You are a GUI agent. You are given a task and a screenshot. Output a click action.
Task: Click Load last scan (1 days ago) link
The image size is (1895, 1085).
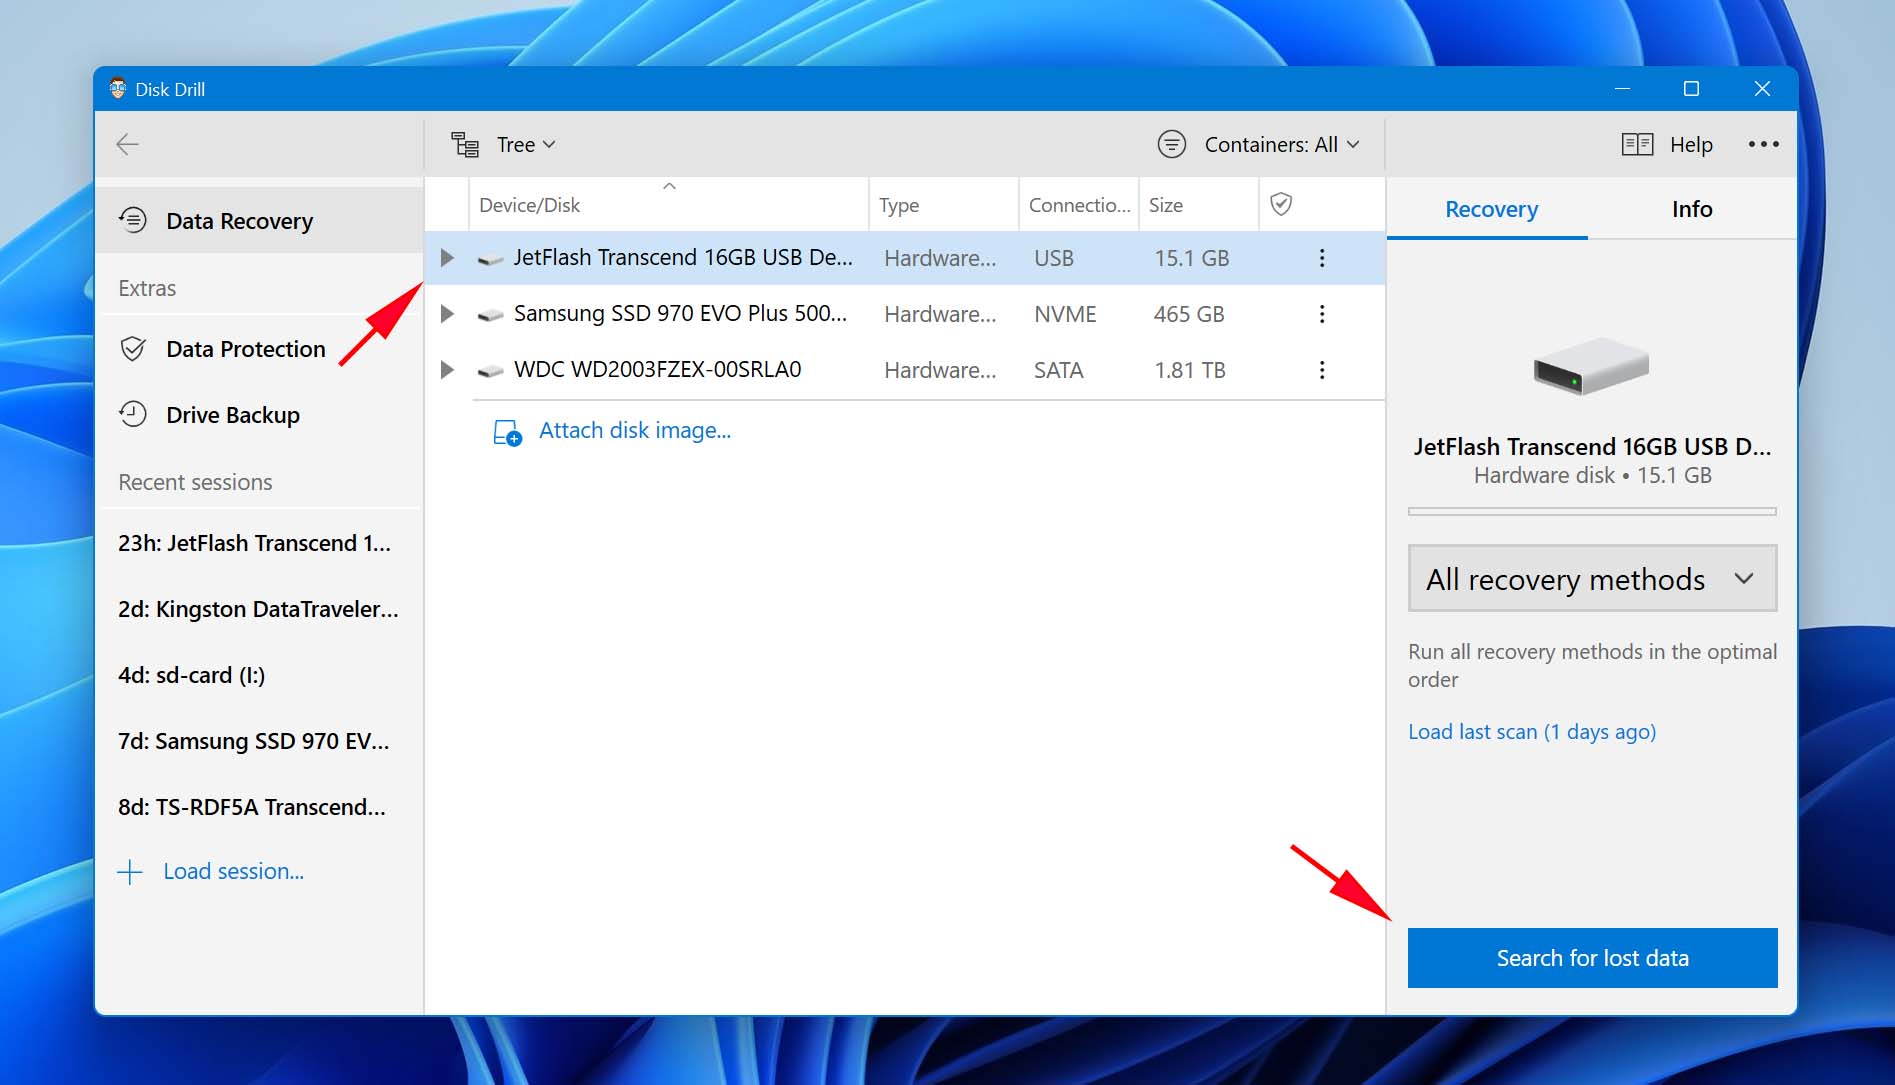pos(1532,732)
